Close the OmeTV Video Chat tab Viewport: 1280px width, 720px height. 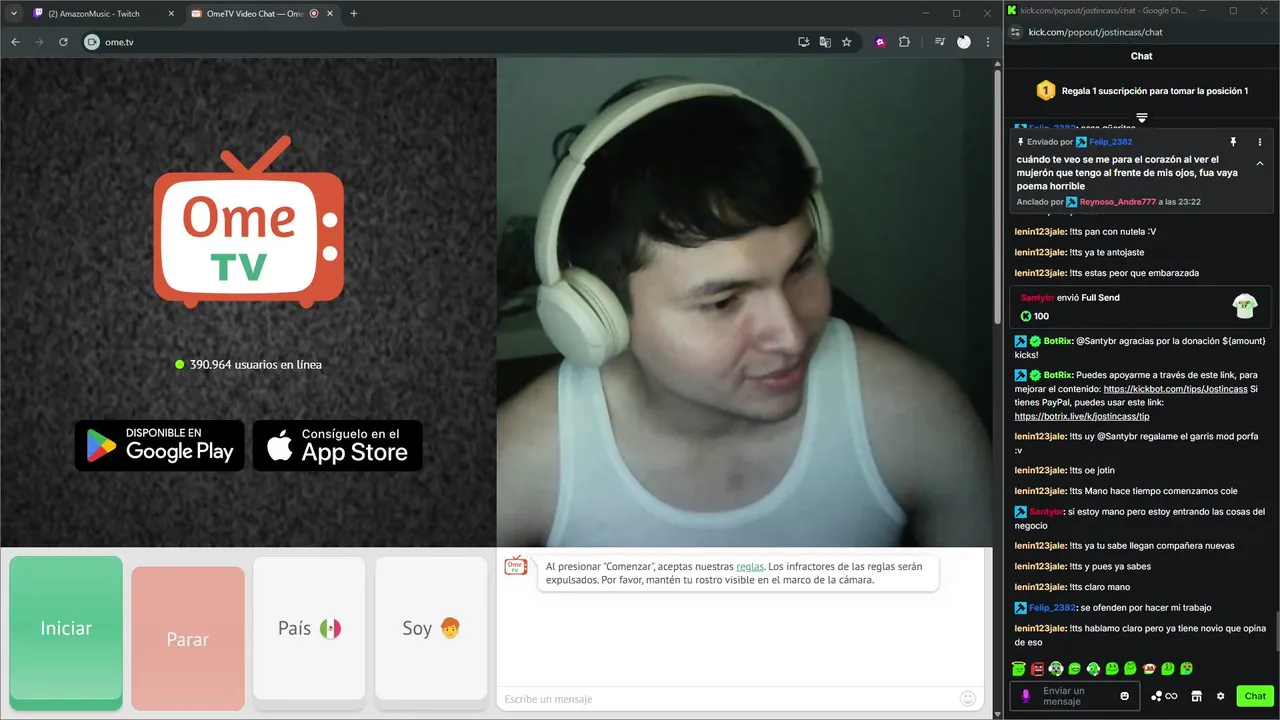(x=331, y=14)
